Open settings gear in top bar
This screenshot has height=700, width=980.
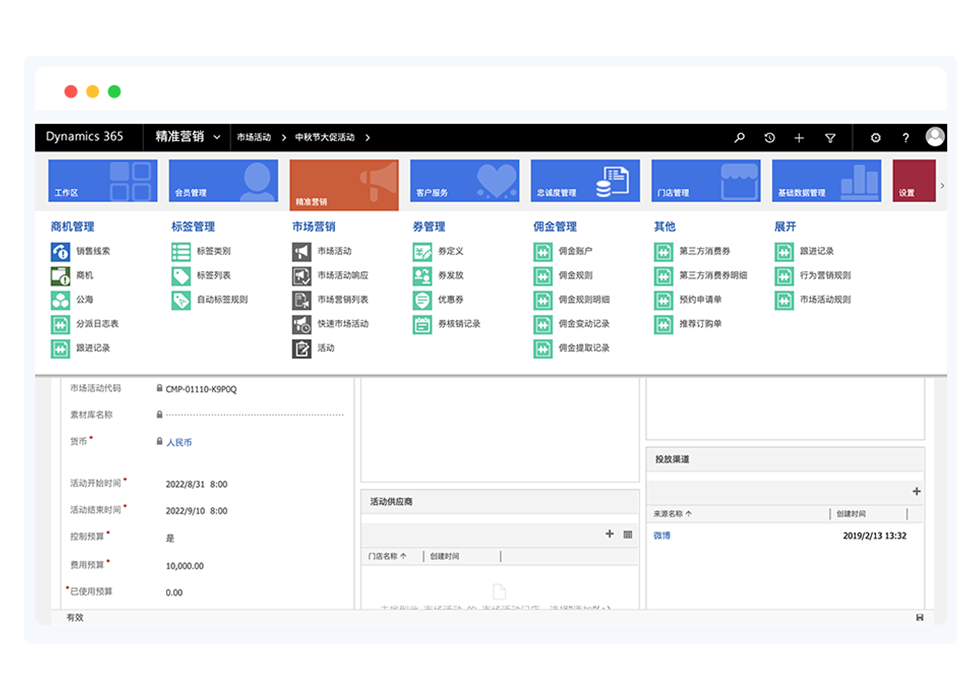[x=875, y=138]
